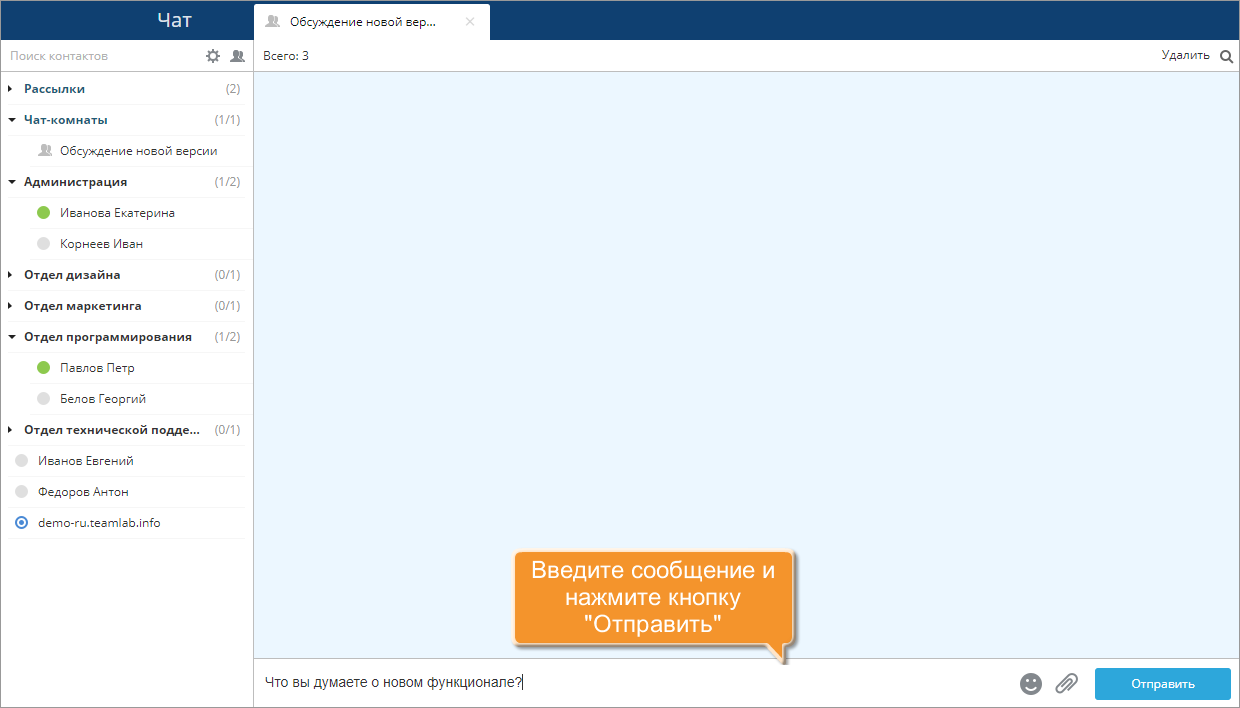Focus the Поиск контактов search field
The height and width of the screenshot is (708, 1240).
pyautogui.click(x=100, y=56)
